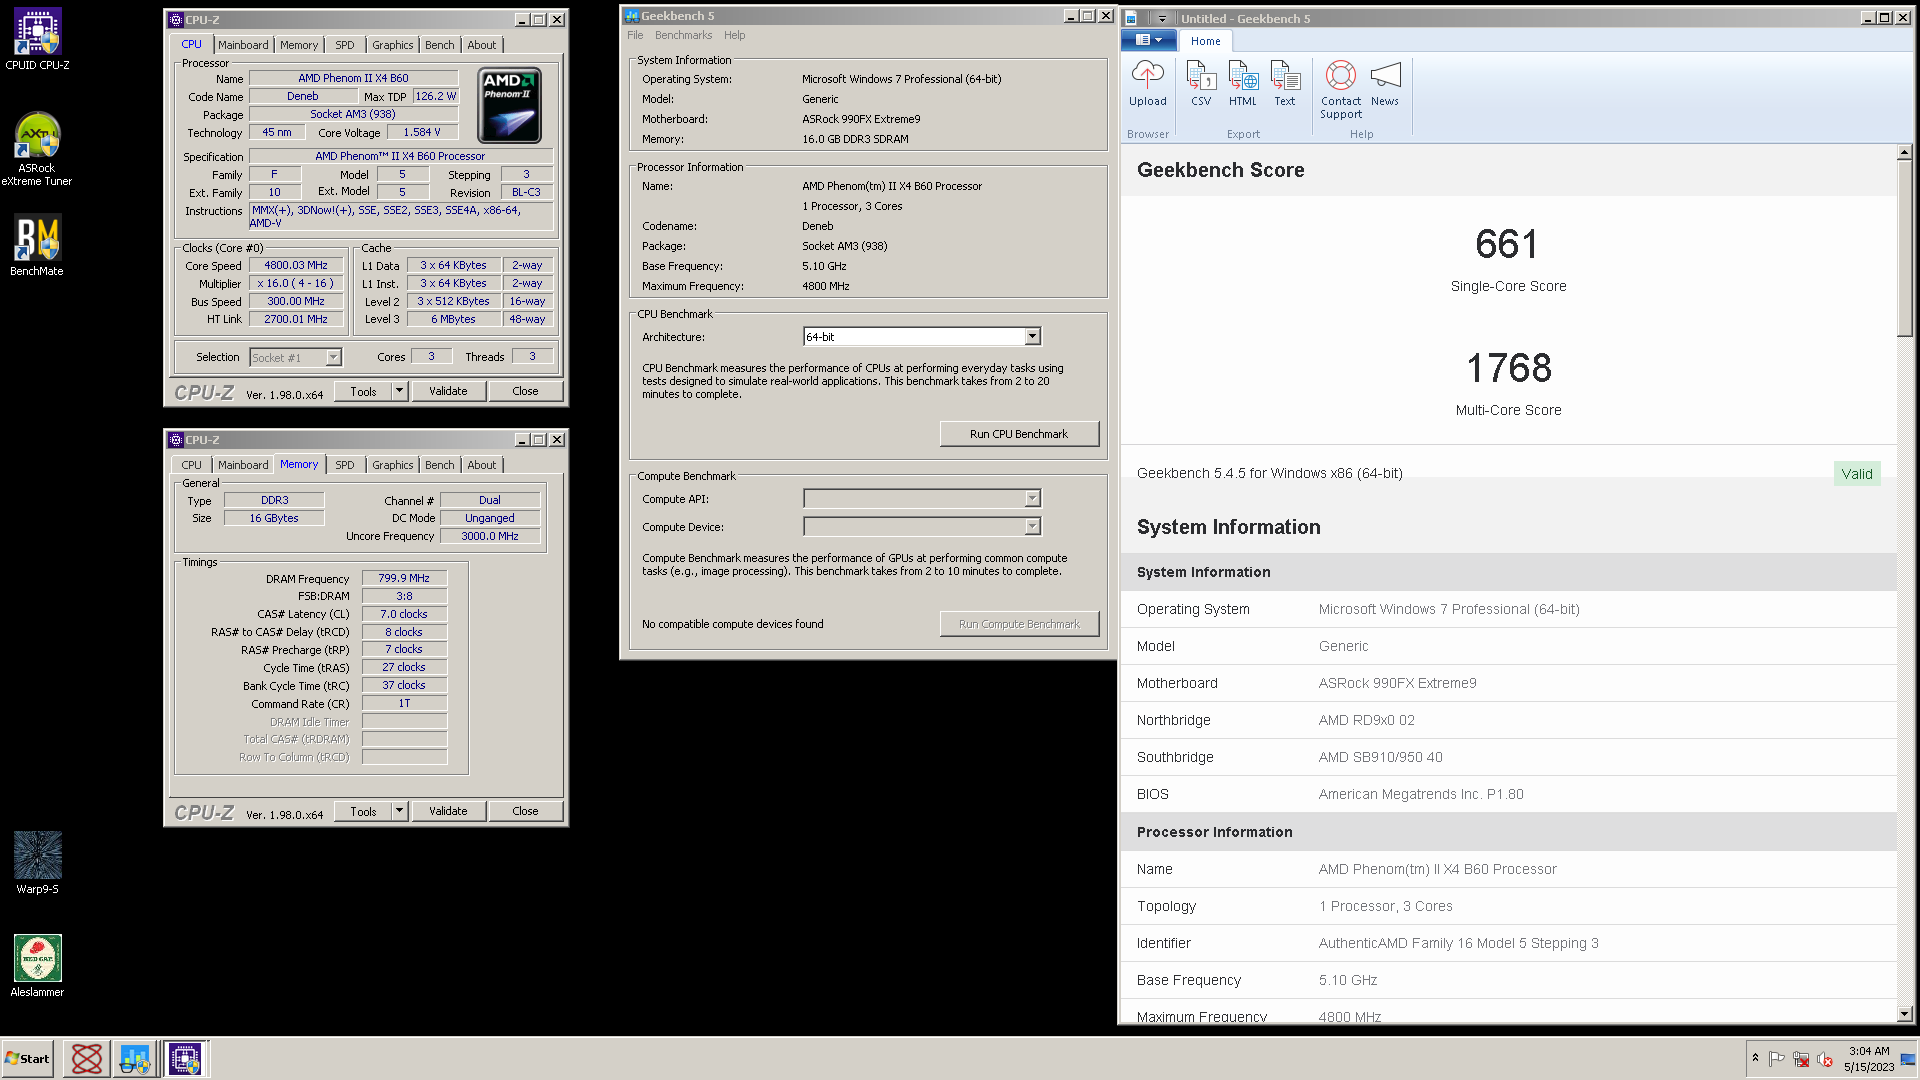Expand the Architecture 64-bit dropdown
The image size is (1920, 1080).
click(x=1032, y=337)
